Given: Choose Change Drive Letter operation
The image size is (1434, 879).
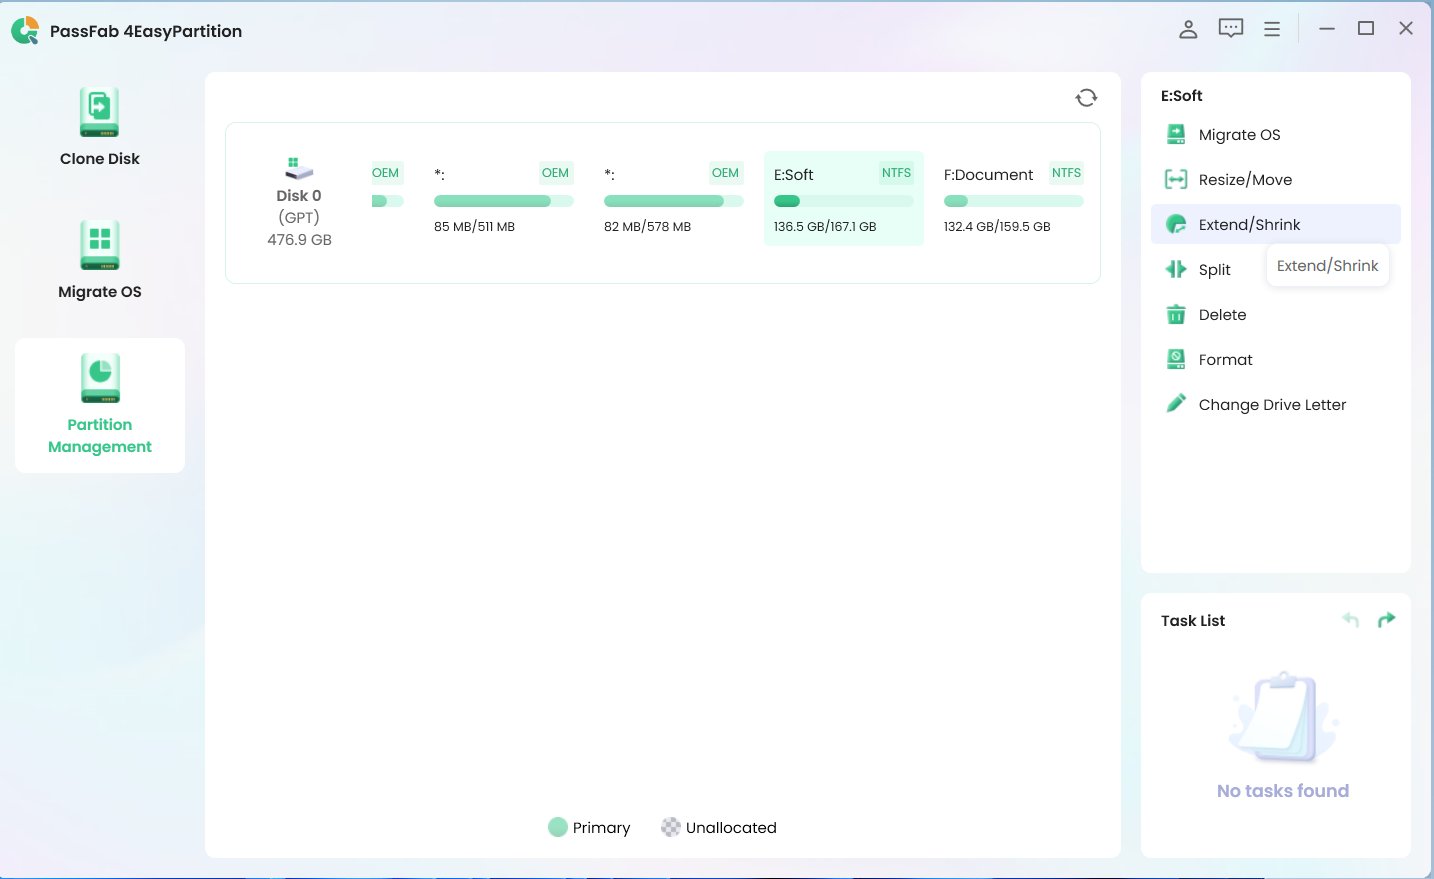Looking at the screenshot, I should (x=1272, y=404).
